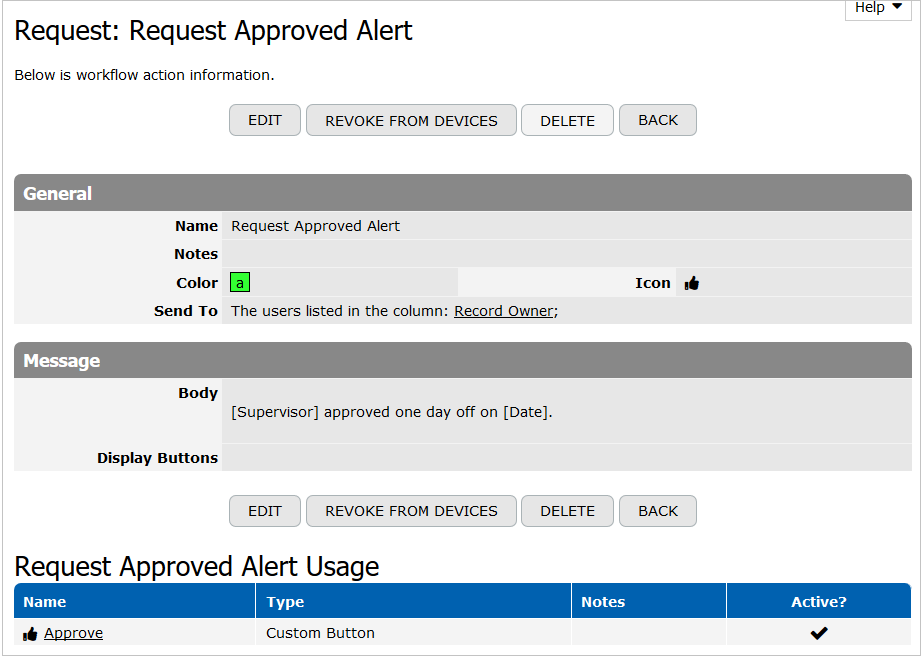Click the EDIT button below the Message section
924x658 pixels.
265,511
